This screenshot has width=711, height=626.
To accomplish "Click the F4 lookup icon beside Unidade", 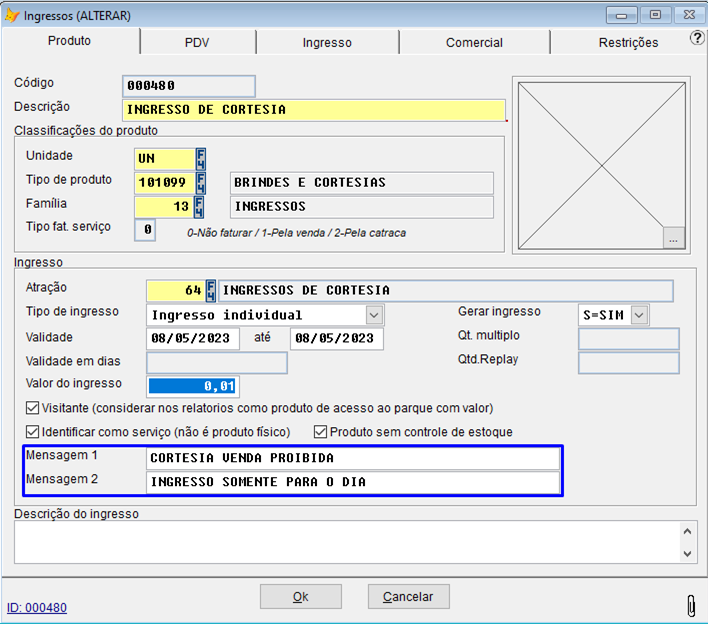I will point(201,158).
